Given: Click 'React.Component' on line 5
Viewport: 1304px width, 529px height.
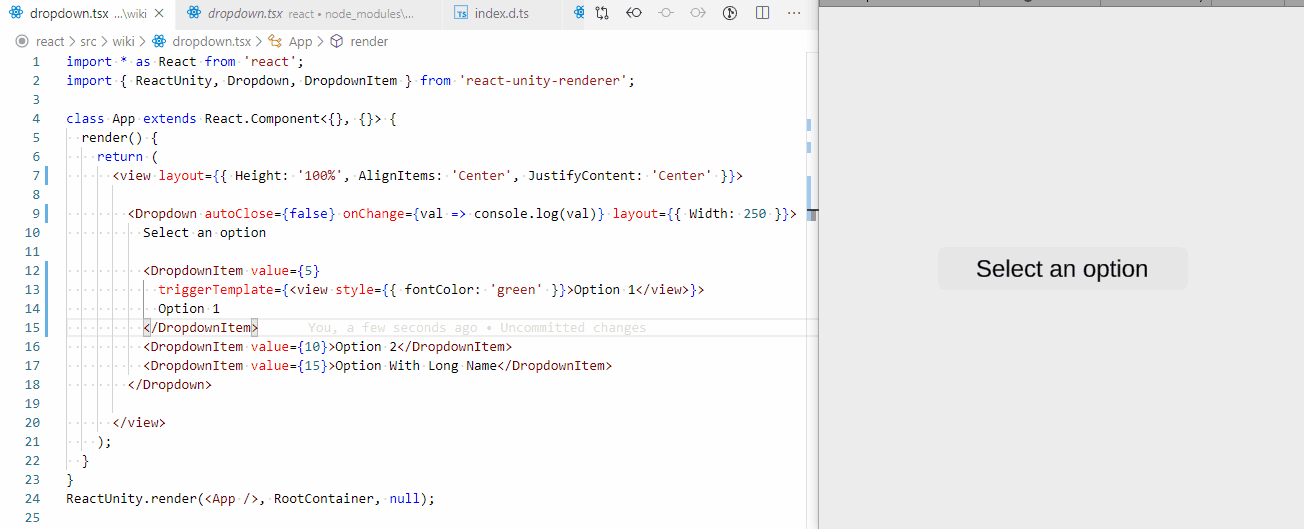Looking at the screenshot, I should 262,119.
